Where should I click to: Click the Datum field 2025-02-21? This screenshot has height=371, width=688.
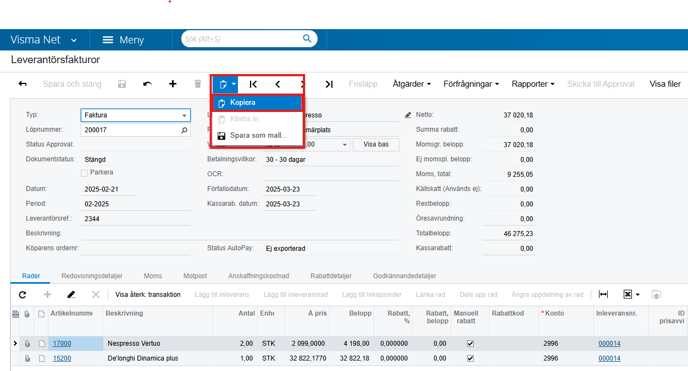(108, 189)
